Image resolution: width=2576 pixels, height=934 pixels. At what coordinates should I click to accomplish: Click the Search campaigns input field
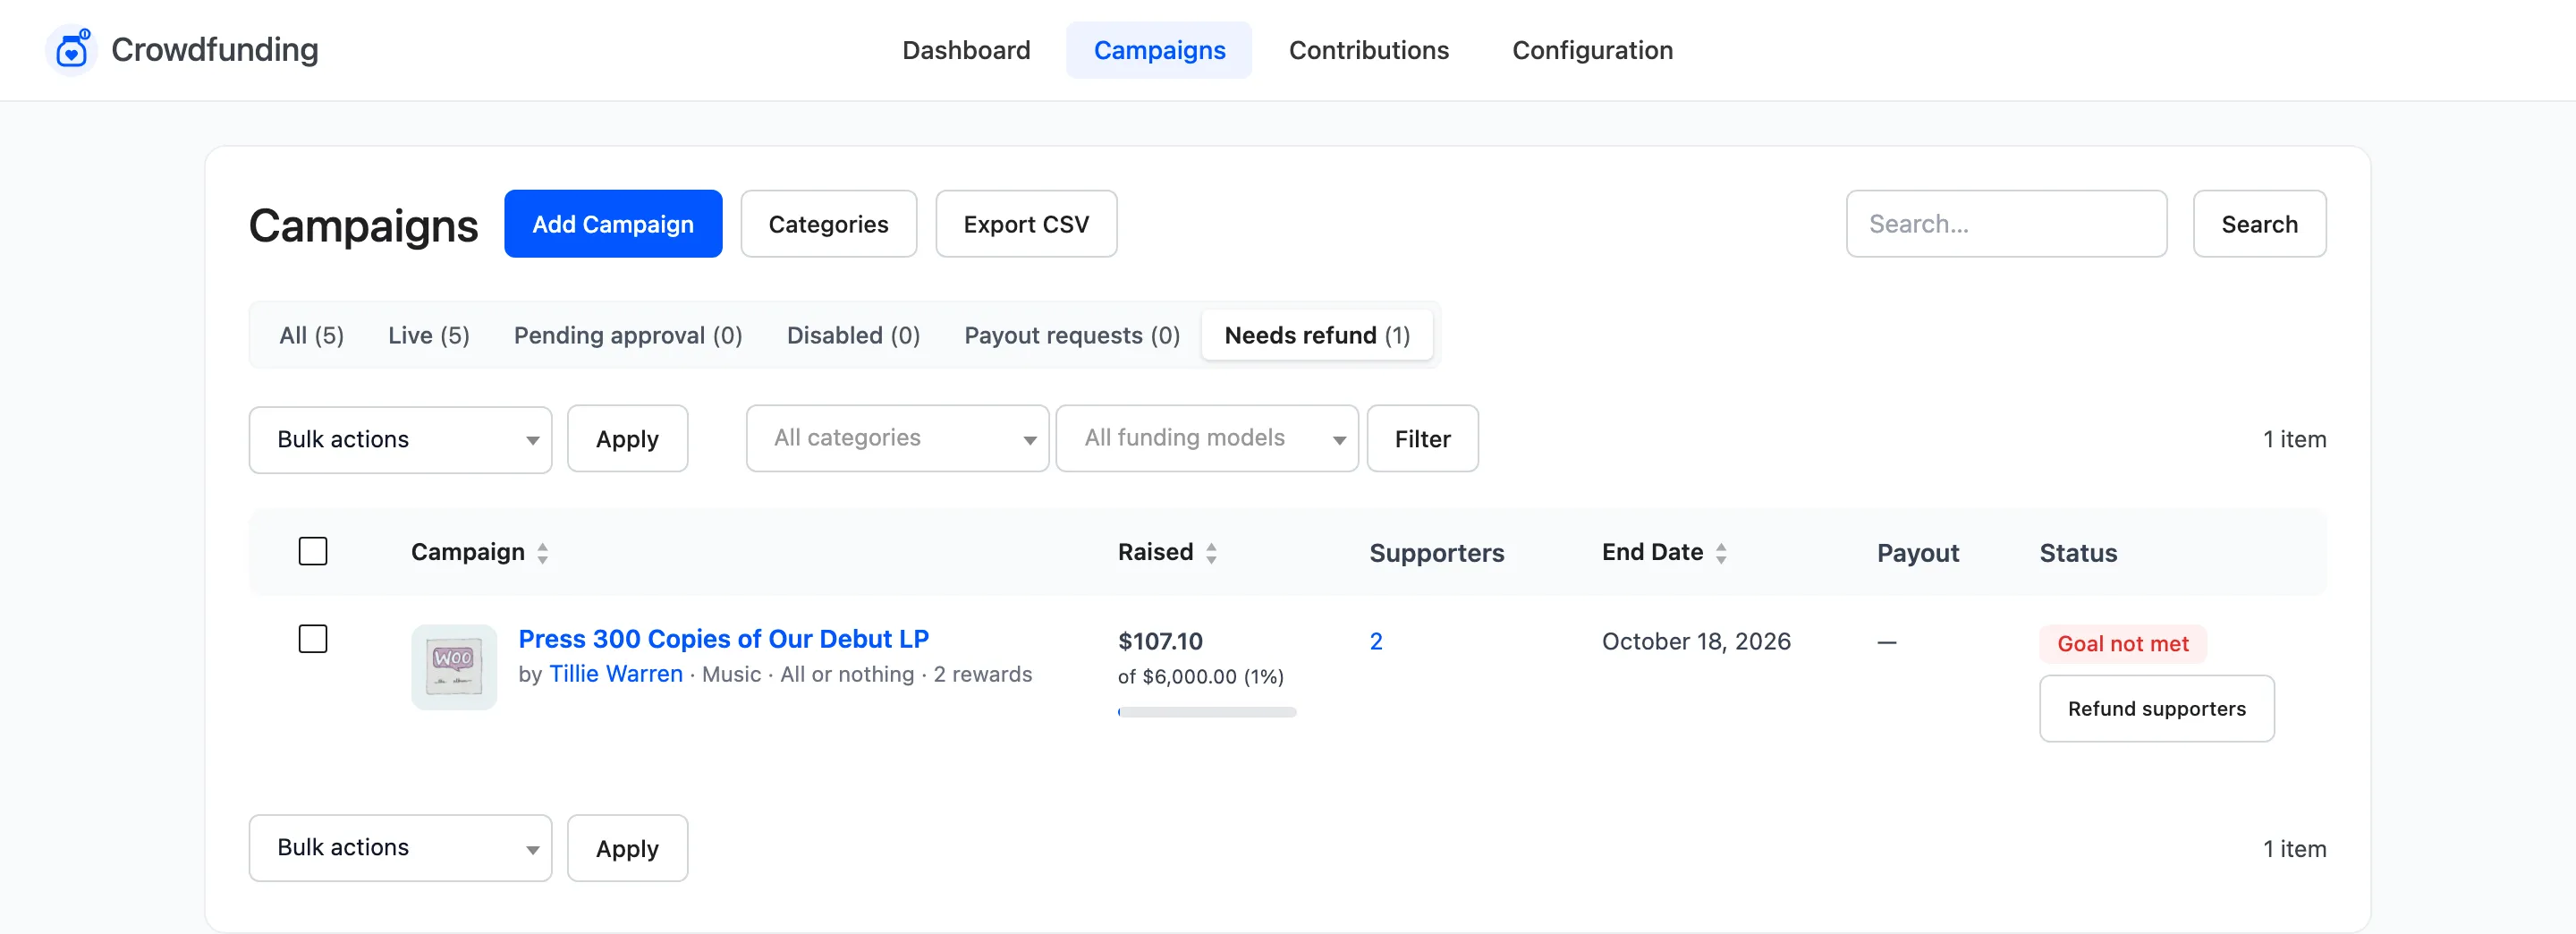click(2006, 224)
